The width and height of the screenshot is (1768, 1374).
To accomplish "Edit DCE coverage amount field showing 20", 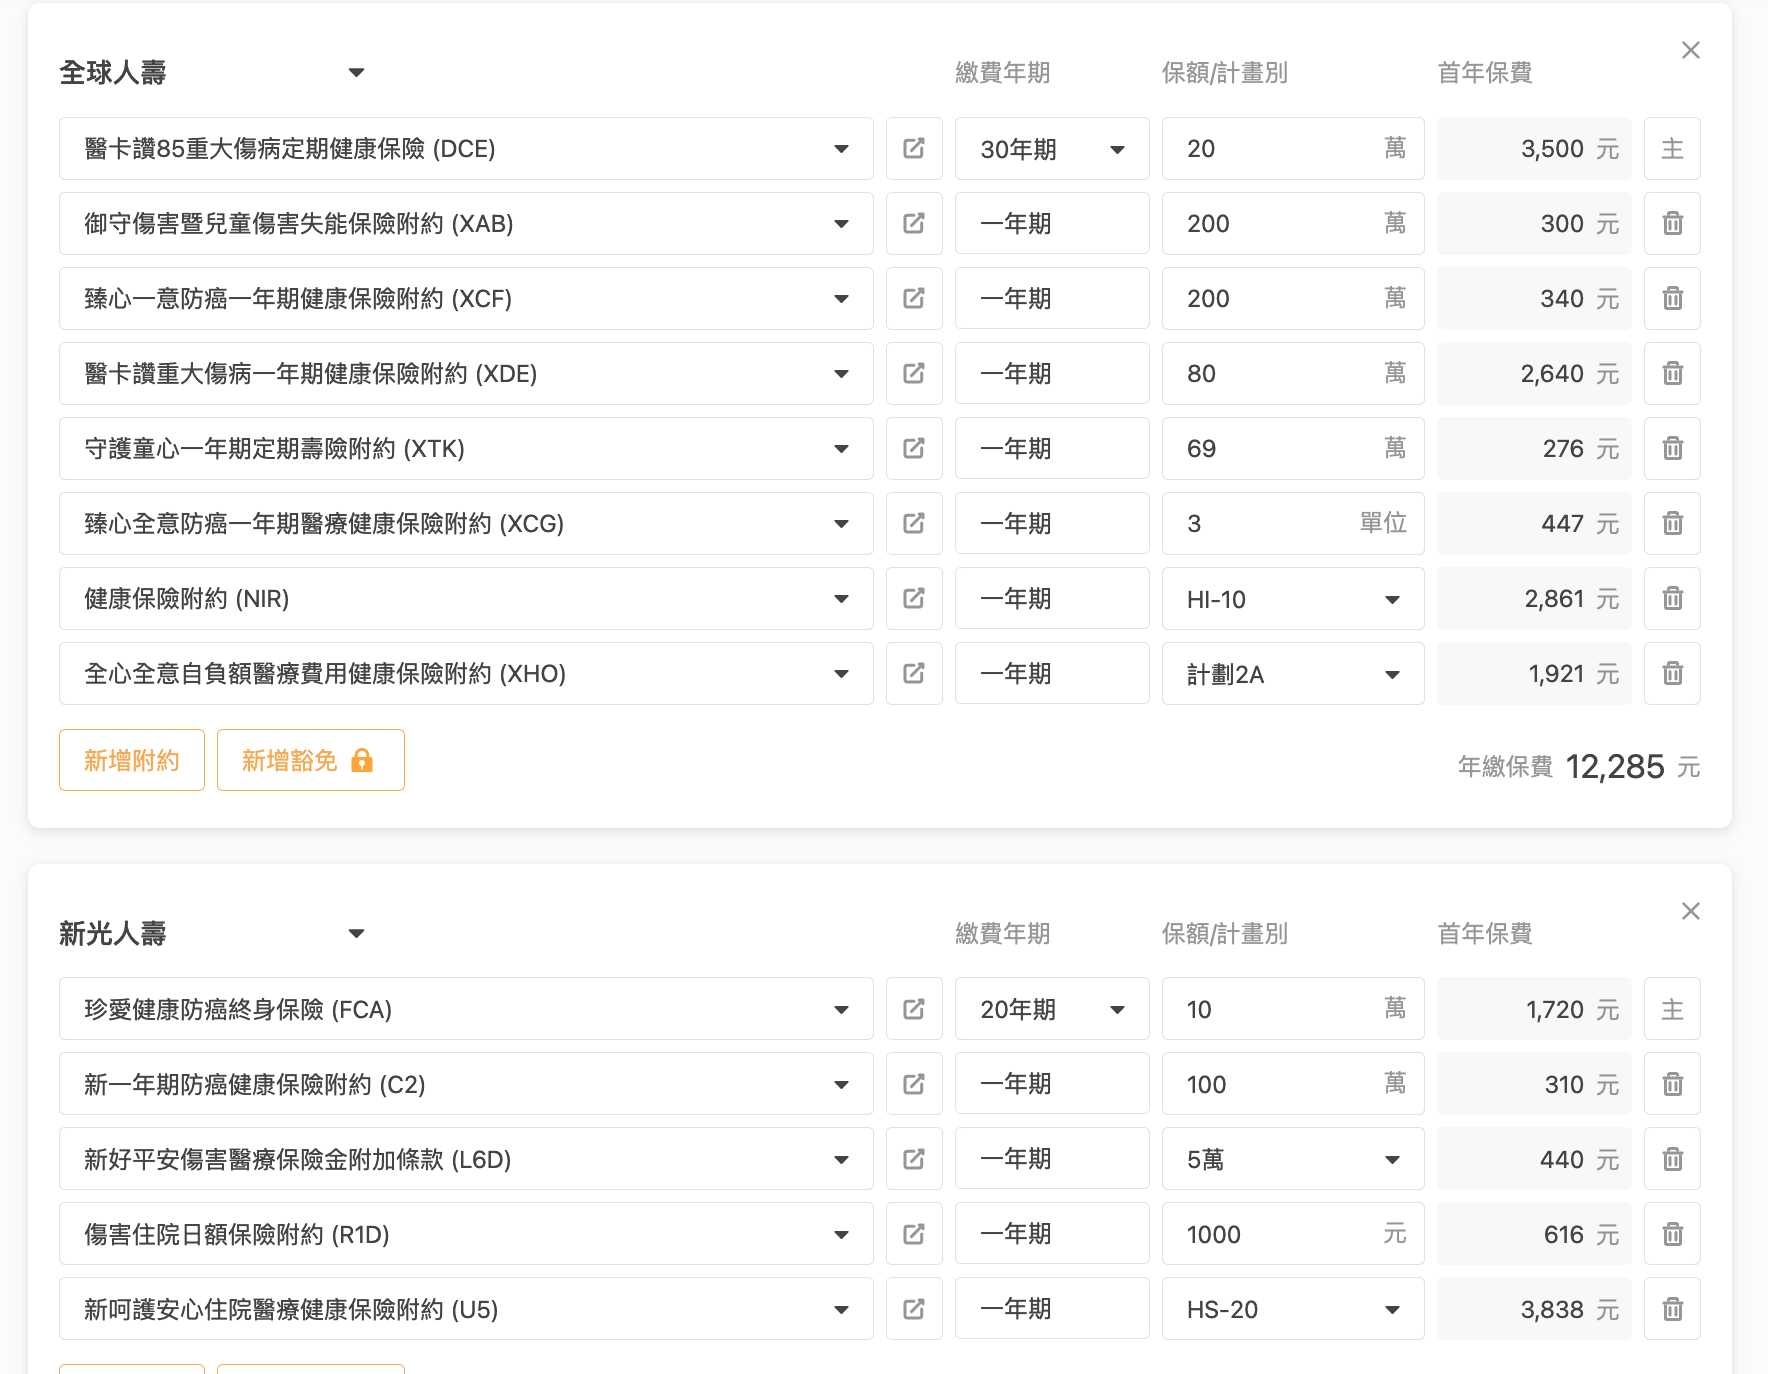I will pos(1293,149).
